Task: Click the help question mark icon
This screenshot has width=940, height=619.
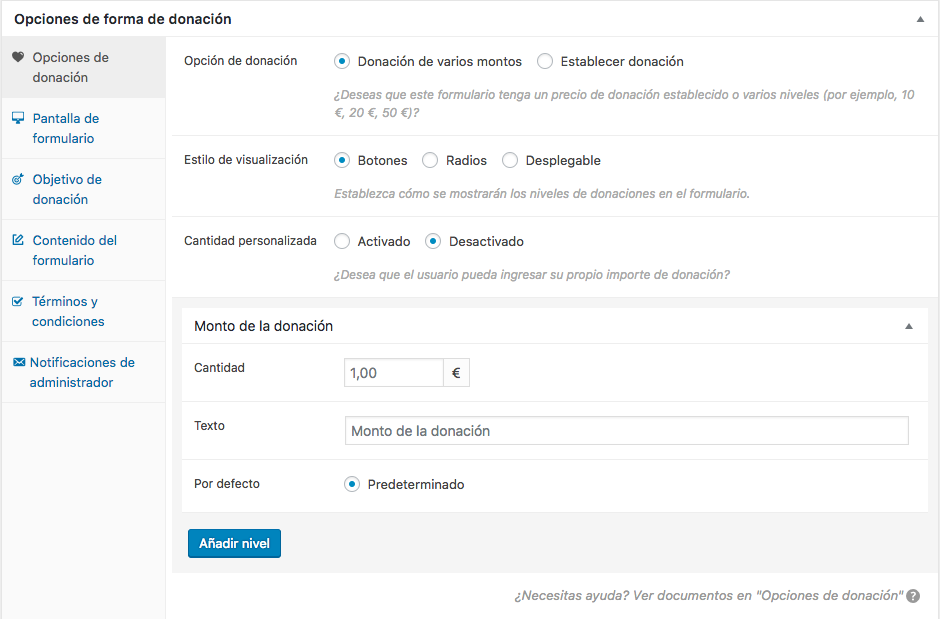Action: (913, 596)
